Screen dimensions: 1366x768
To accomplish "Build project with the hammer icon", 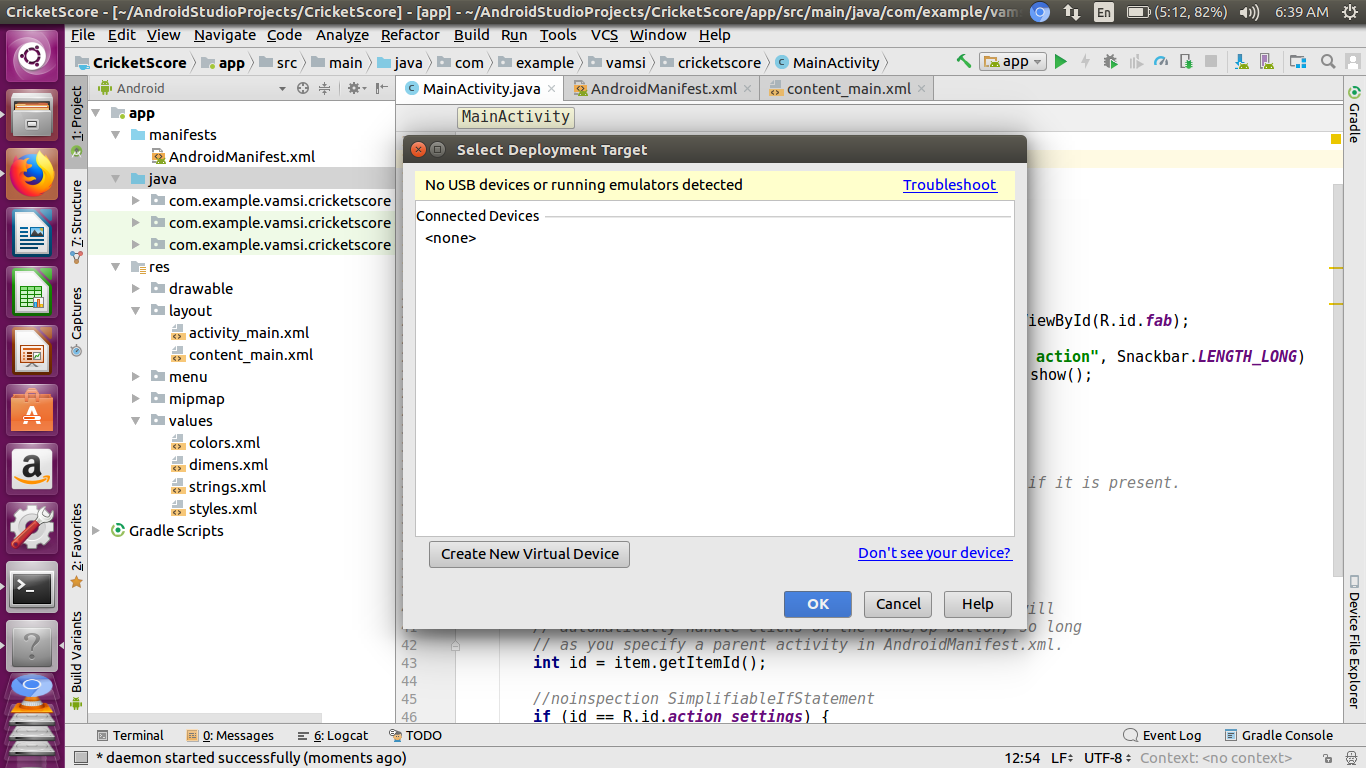I will tap(964, 61).
